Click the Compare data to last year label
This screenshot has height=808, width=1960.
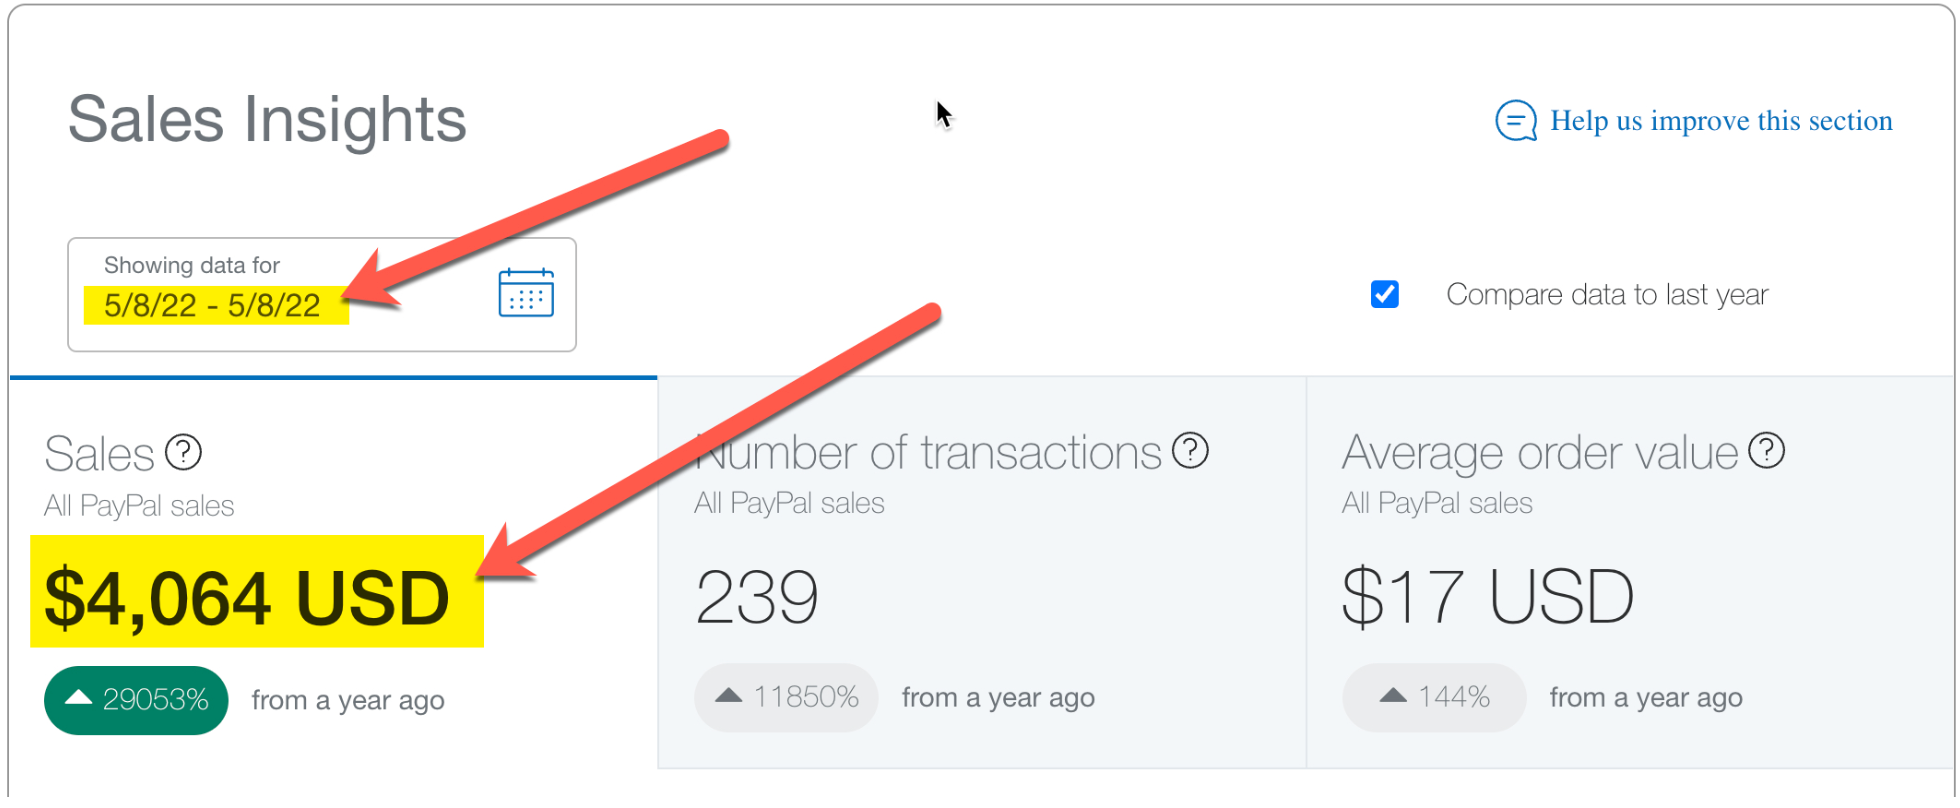[1607, 295]
